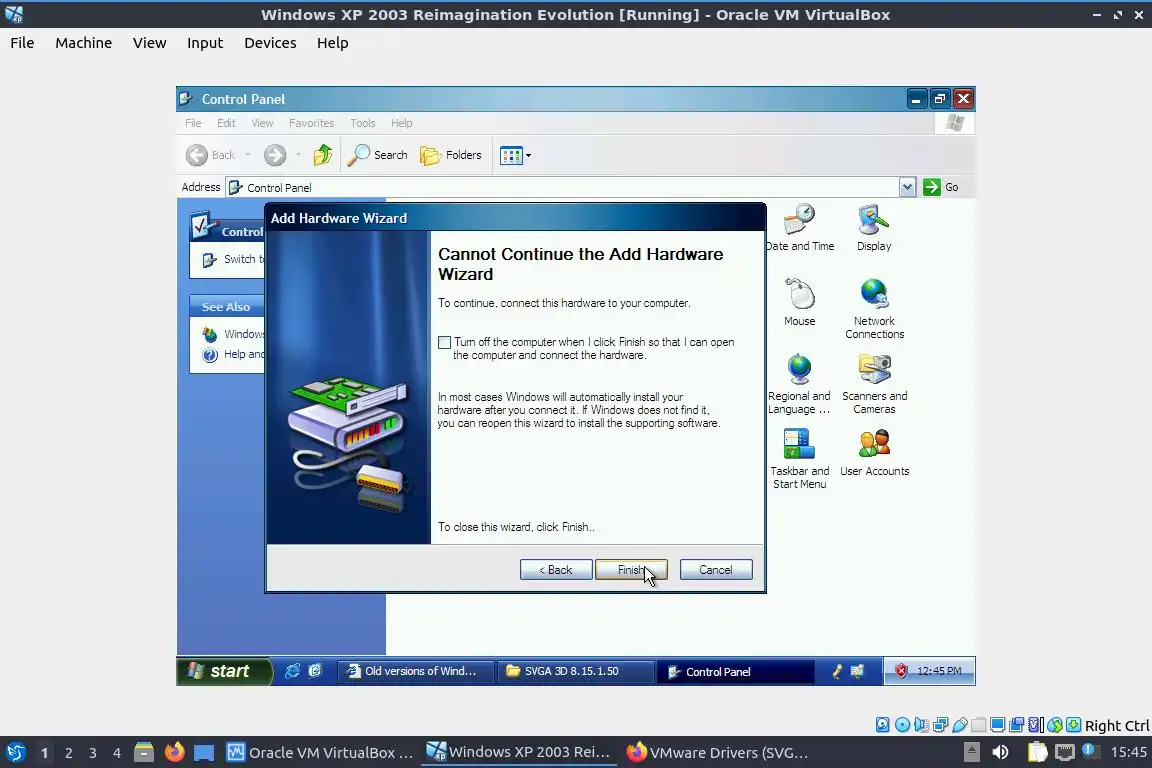The width and height of the screenshot is (1152, 768).
Task: Click the Up folder toolbar icon
Action: [323, 155]
